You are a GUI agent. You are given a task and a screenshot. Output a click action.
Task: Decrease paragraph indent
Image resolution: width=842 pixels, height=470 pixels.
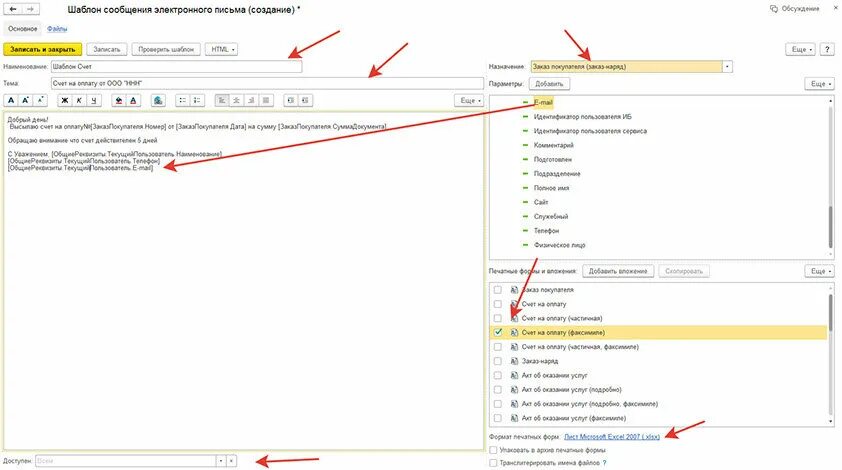click(x=305, y=100)
